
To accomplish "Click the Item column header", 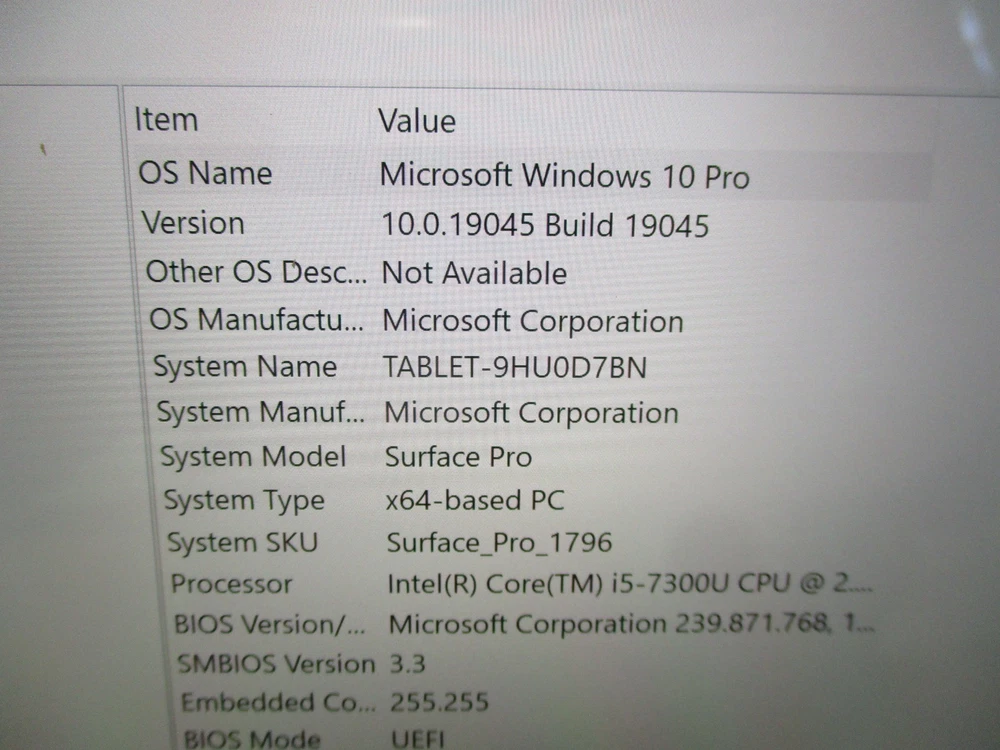I will pyautogui.click(x=166, y=120).
